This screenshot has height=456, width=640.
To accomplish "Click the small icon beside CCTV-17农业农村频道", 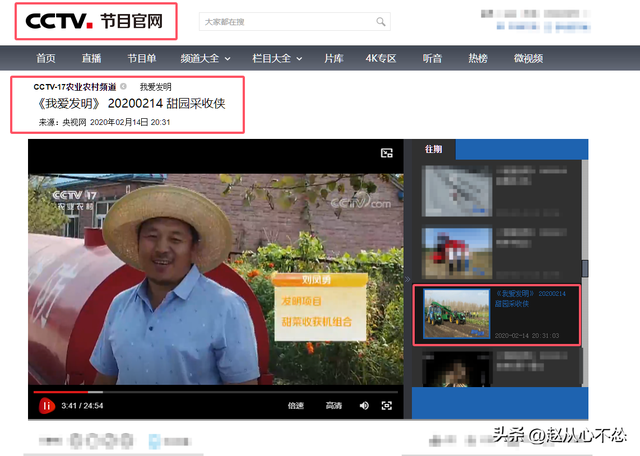I will click(123, 87).
